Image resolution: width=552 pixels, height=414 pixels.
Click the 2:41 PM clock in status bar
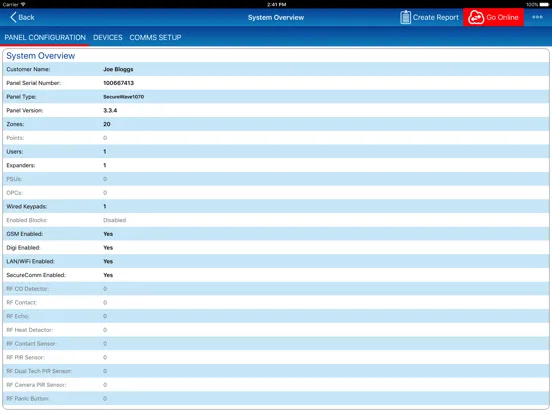coord(276,5)
